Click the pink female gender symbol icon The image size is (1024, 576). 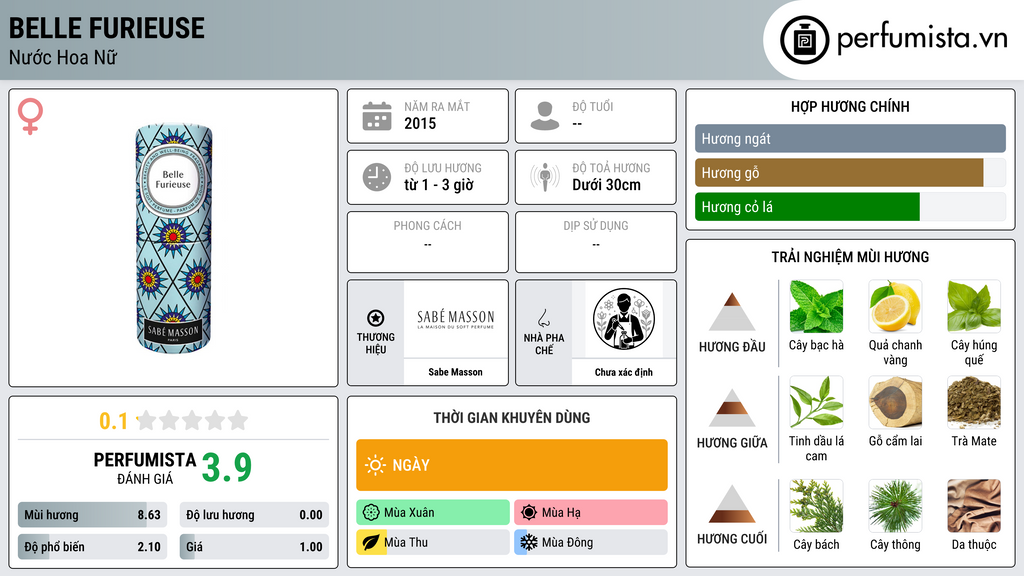pos(30,116)
